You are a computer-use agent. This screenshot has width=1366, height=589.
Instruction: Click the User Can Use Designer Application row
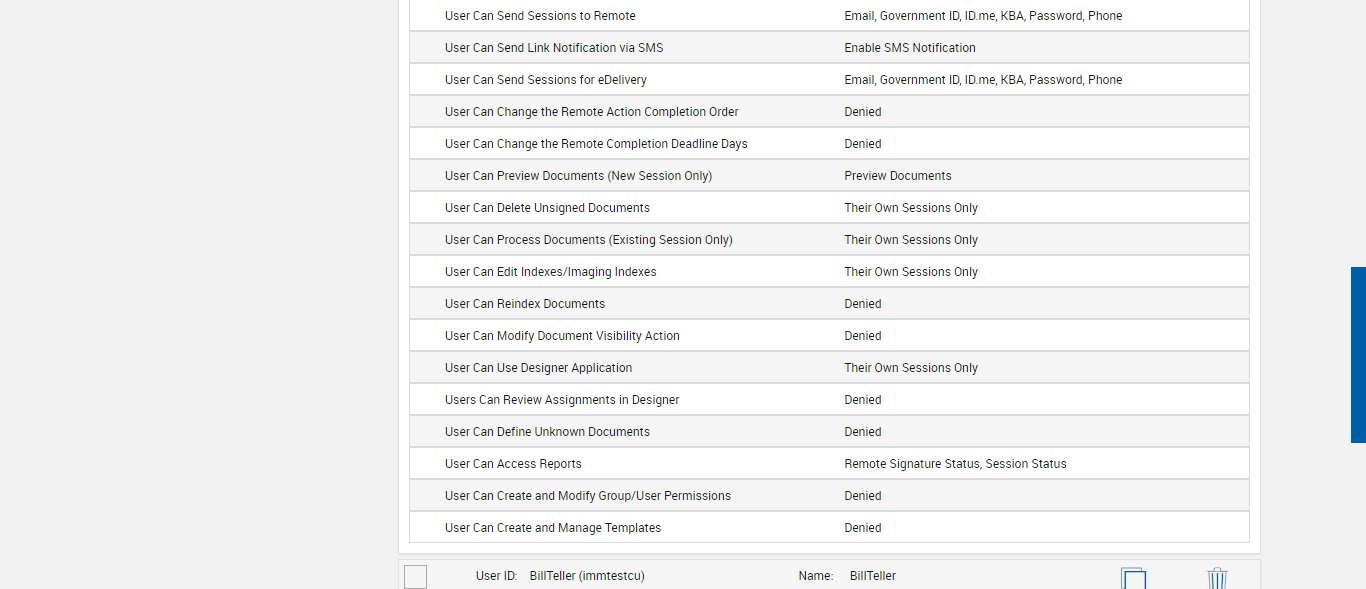click(538, 368)
